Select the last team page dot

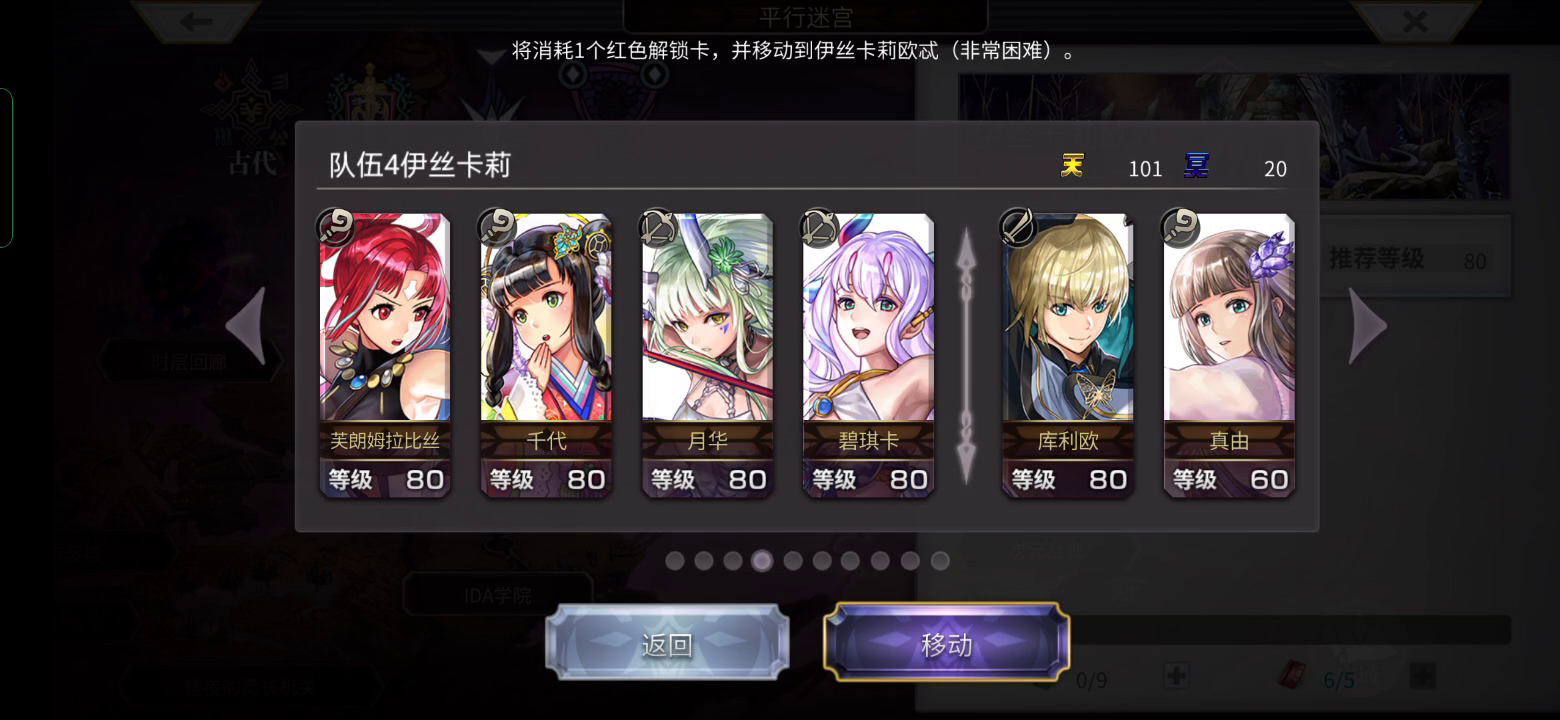(940, 561)
